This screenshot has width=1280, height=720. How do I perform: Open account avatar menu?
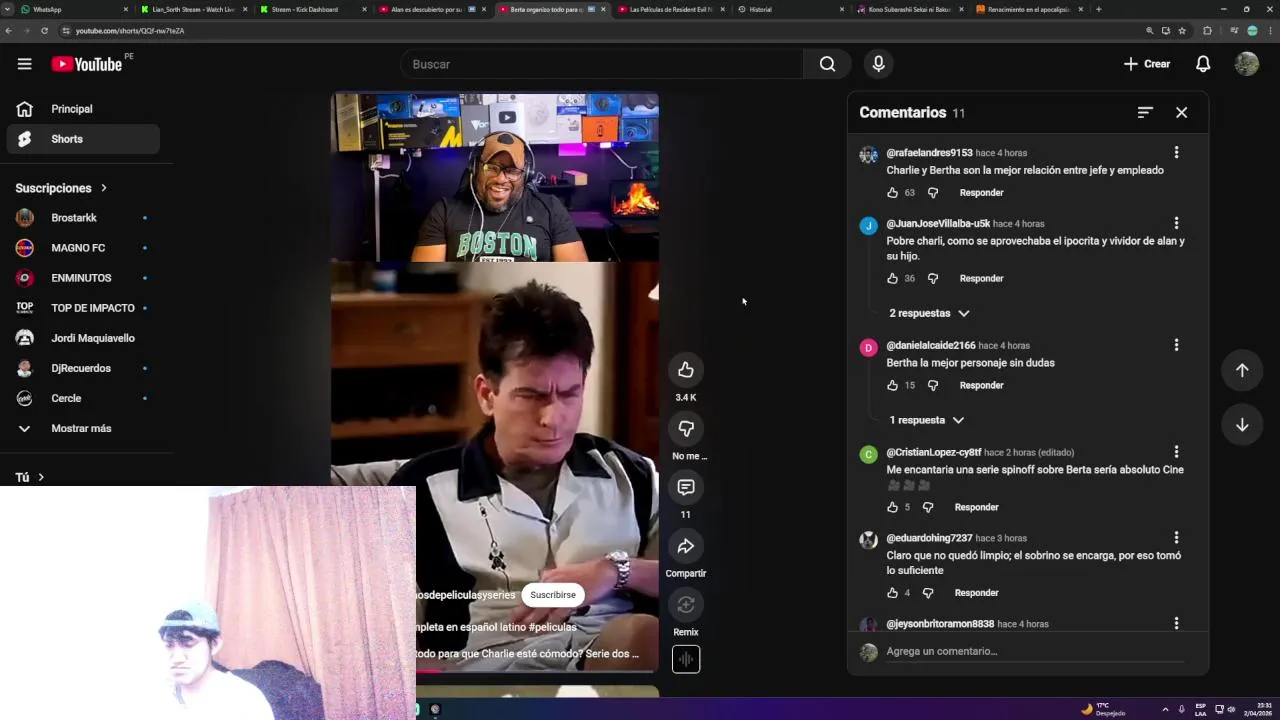click(x=1246, y=64)
